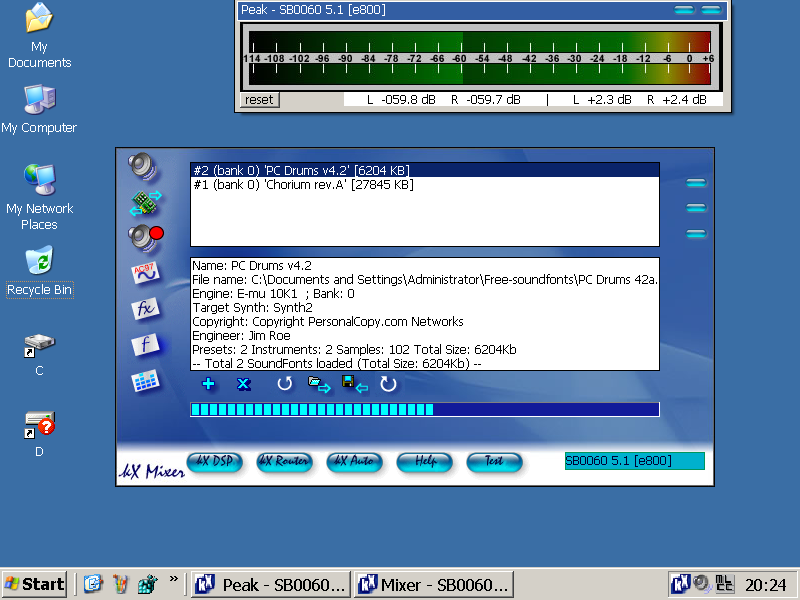Click the 'Name: PC Drums v4.2' info line
The height and width of the screenshot is (600, 800).
click(252, 265)
